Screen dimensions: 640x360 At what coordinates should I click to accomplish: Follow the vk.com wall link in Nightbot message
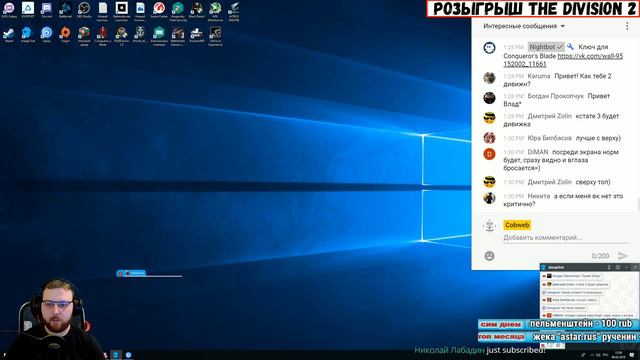563,60
